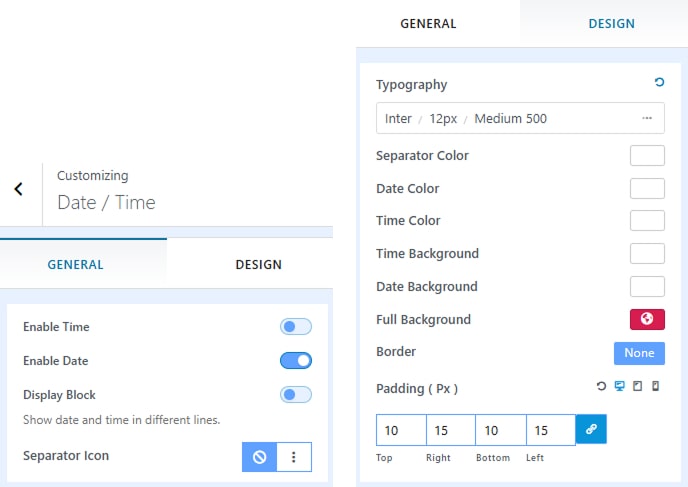Select the no-separator icon option
688x487 pixels.
259,456
